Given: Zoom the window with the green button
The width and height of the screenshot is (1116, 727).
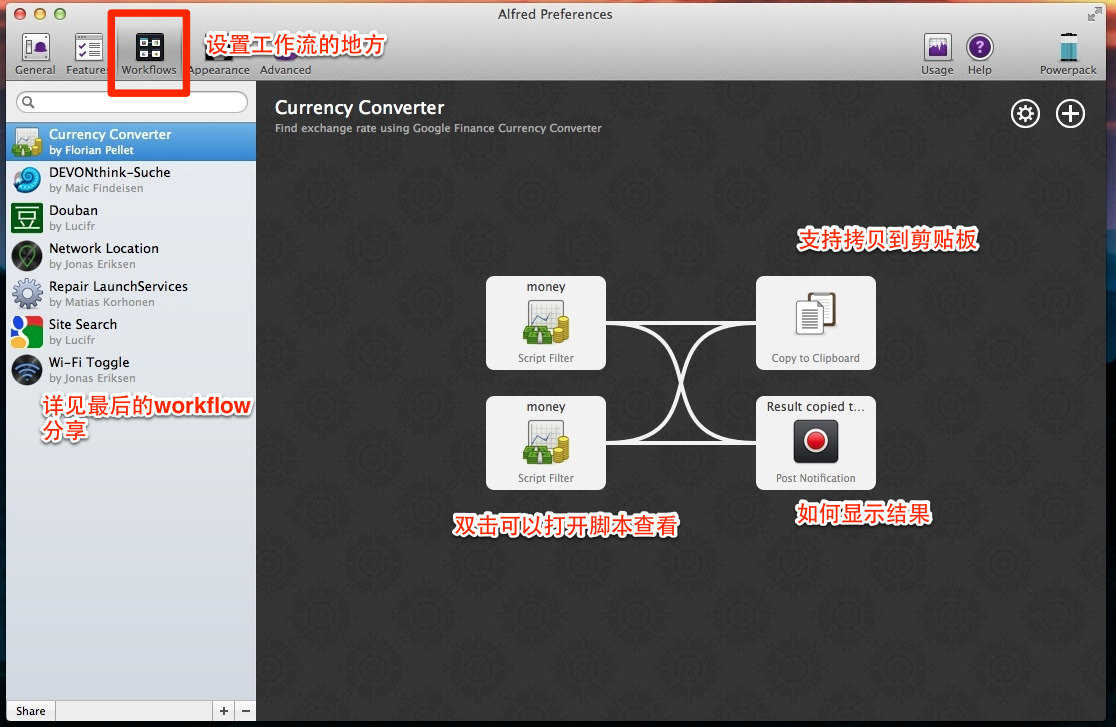Looking at the screenshot, I should [60, 14].
